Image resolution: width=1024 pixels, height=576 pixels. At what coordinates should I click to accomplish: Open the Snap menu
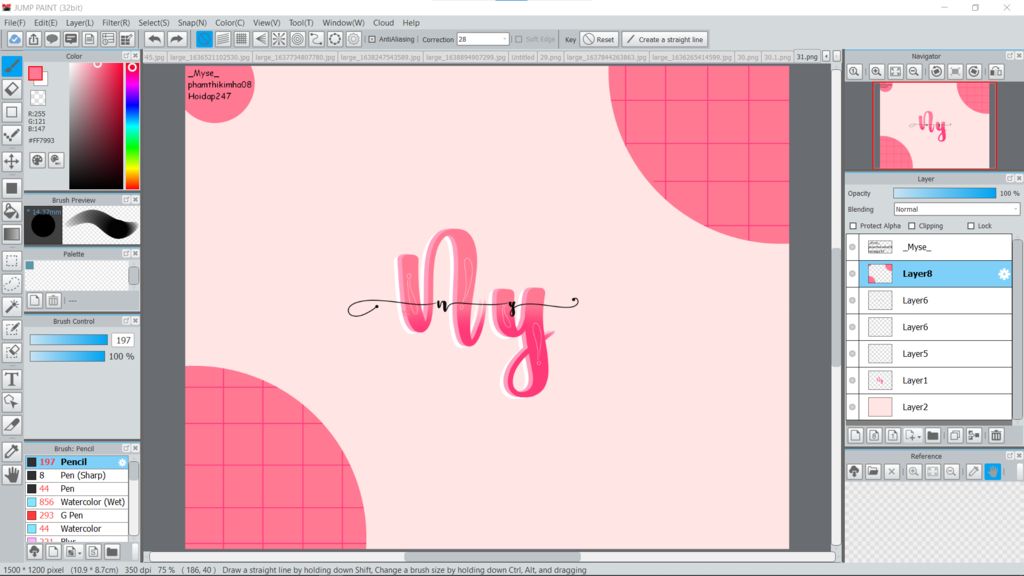click(192, 22)
